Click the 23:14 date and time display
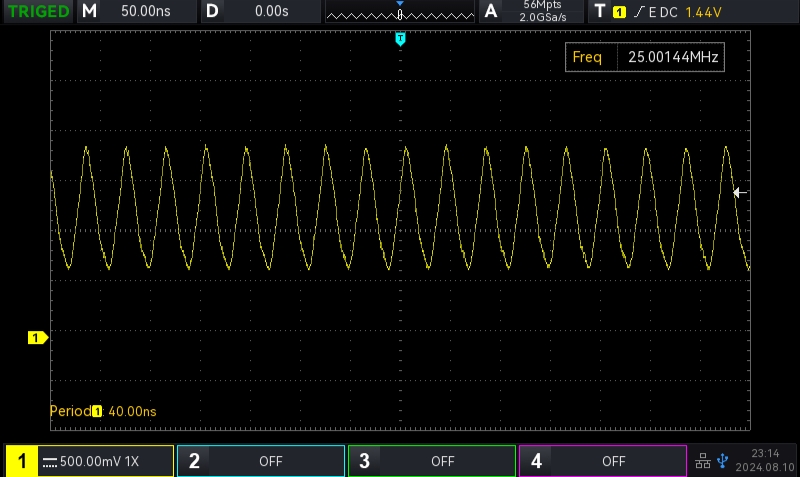Viewport: 800px width, 477px height. 765,461
